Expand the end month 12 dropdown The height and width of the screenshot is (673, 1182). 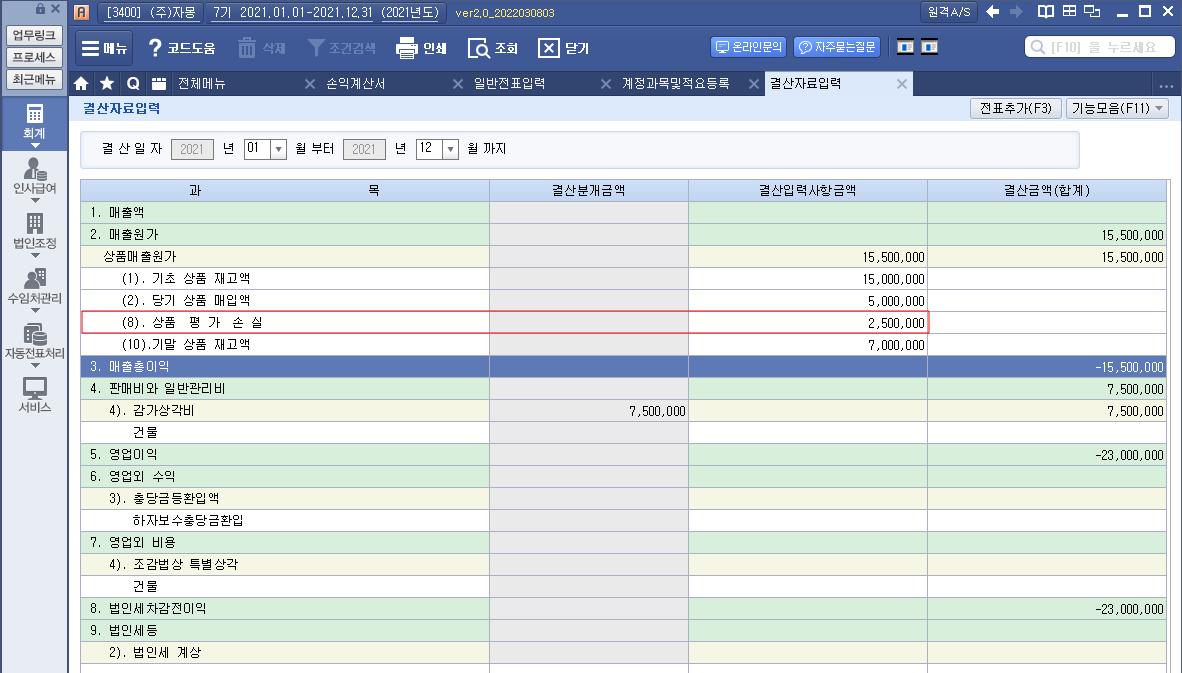click(450, 149)
